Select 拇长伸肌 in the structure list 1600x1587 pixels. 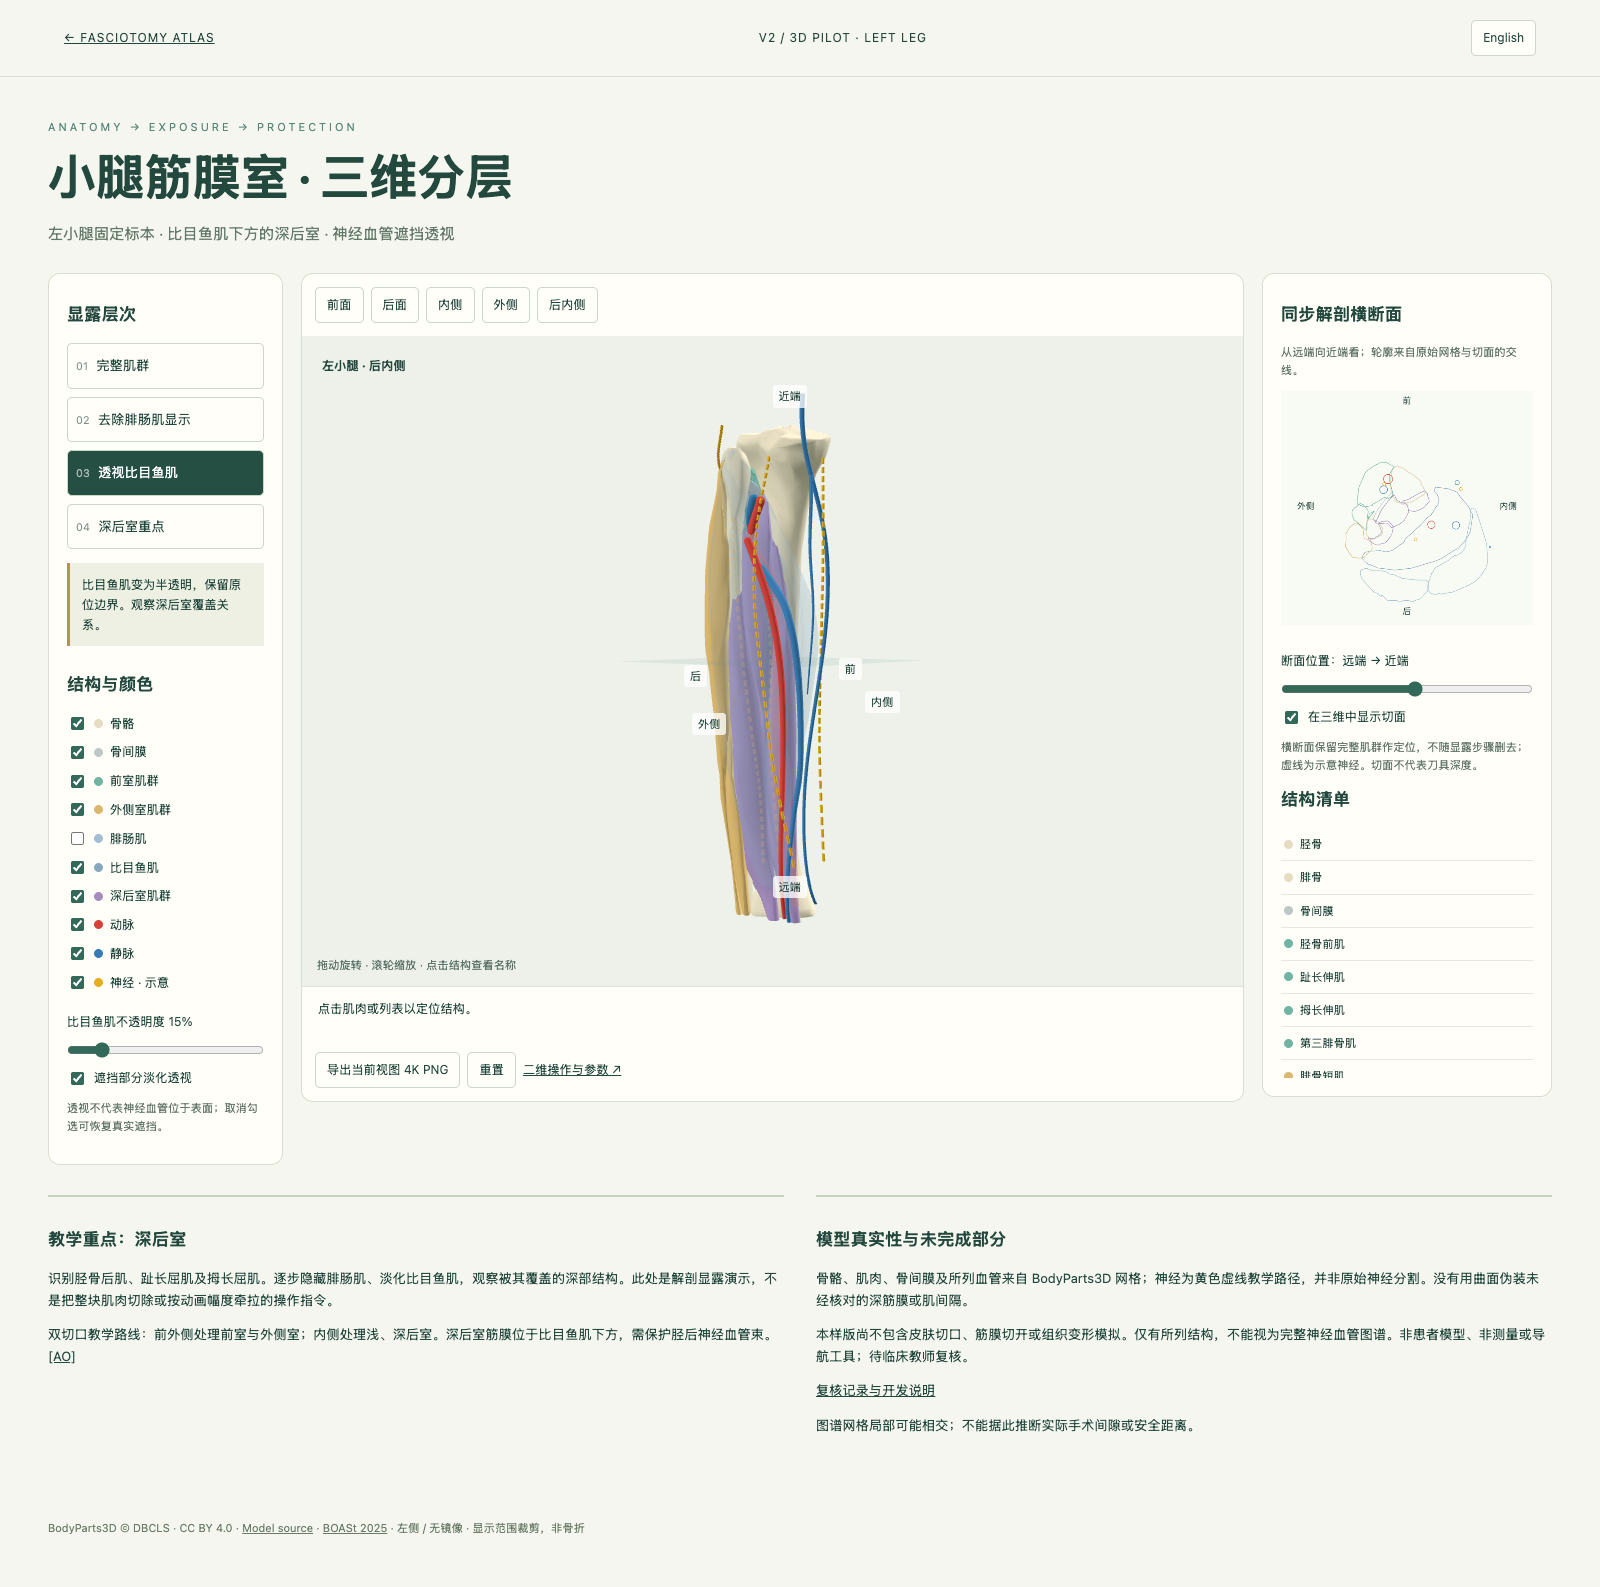click(x=1406, y=1010)
